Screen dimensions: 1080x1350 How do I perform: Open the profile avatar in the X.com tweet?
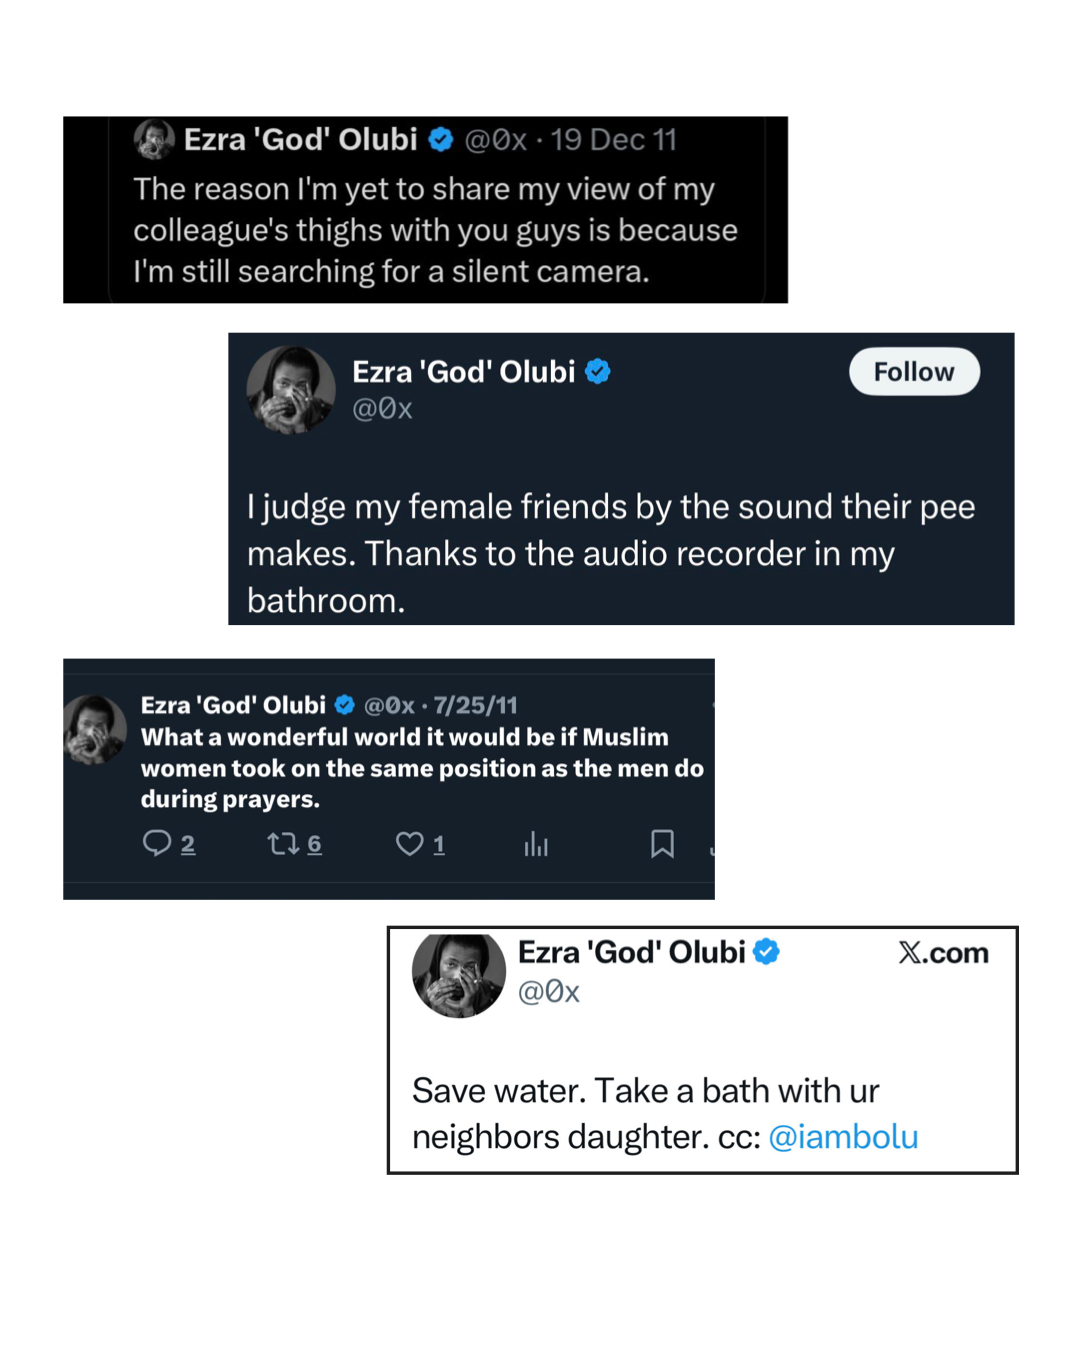point(459,975)
